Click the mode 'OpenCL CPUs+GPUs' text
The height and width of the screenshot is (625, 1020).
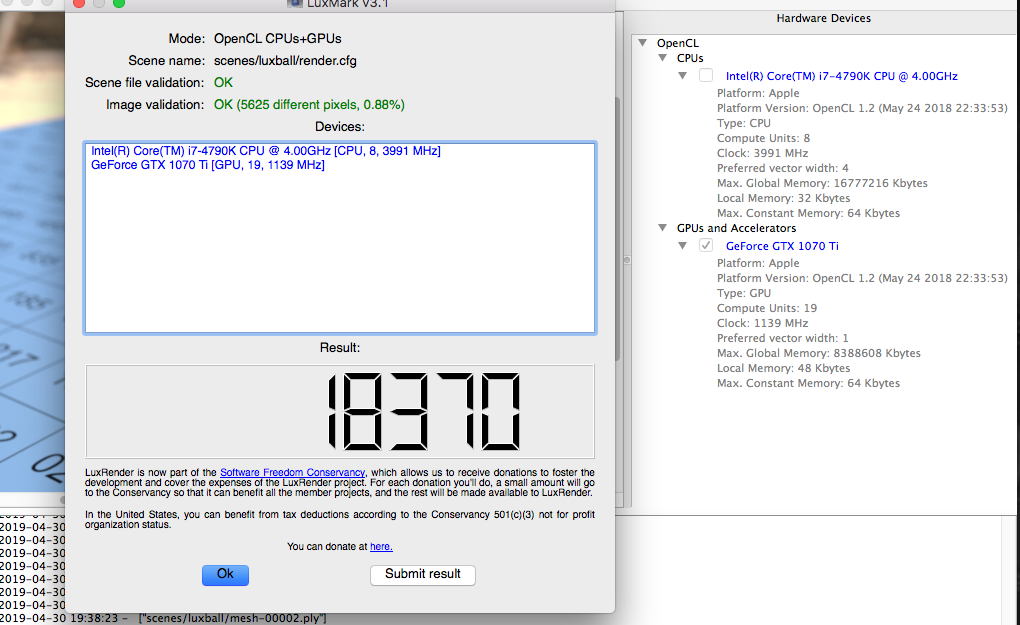click(278, 38)
